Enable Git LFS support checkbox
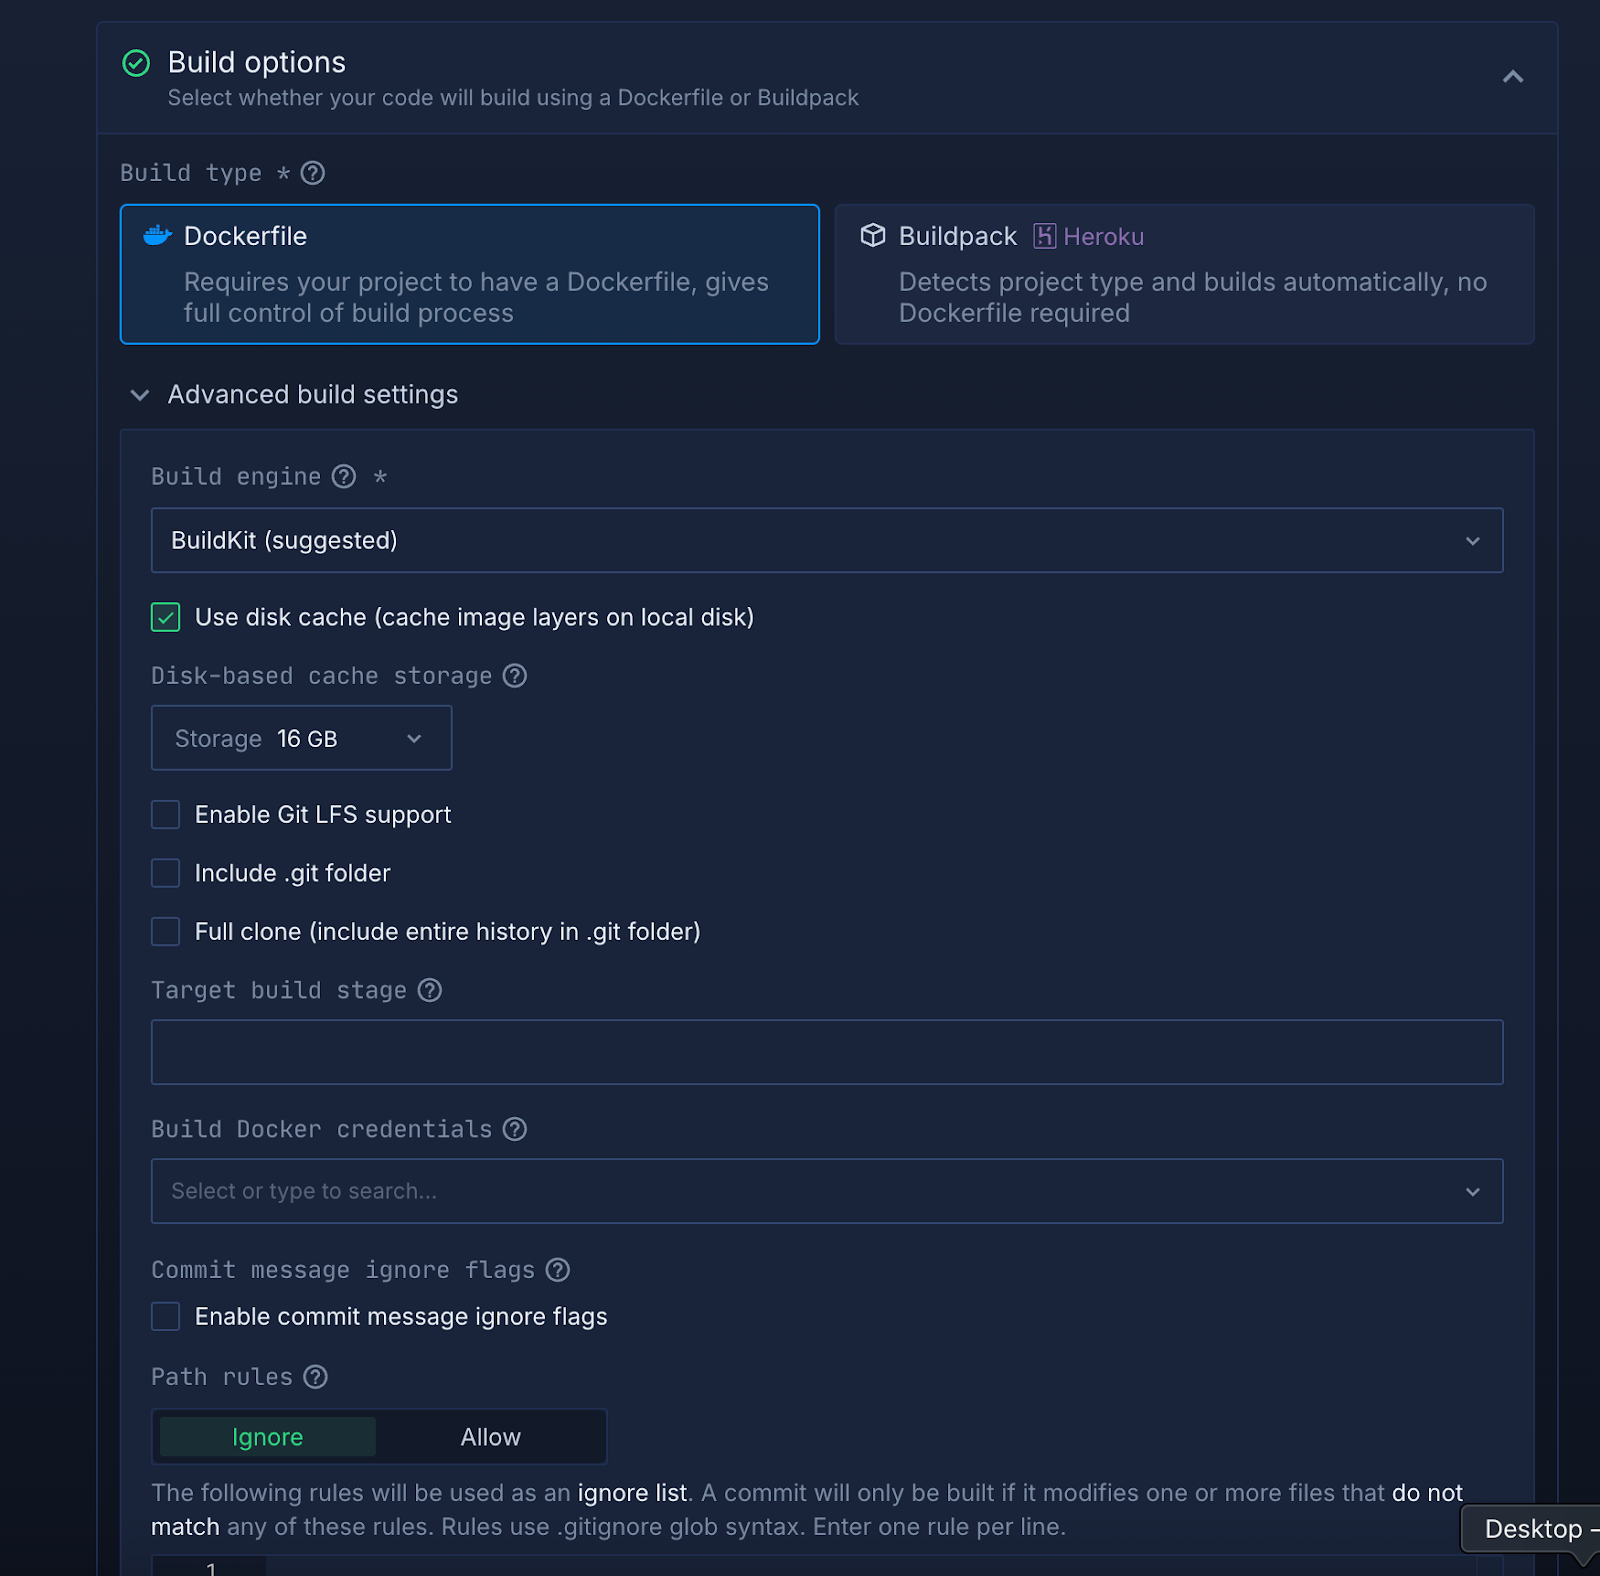 pyautogui.click(x=166, y=815)
